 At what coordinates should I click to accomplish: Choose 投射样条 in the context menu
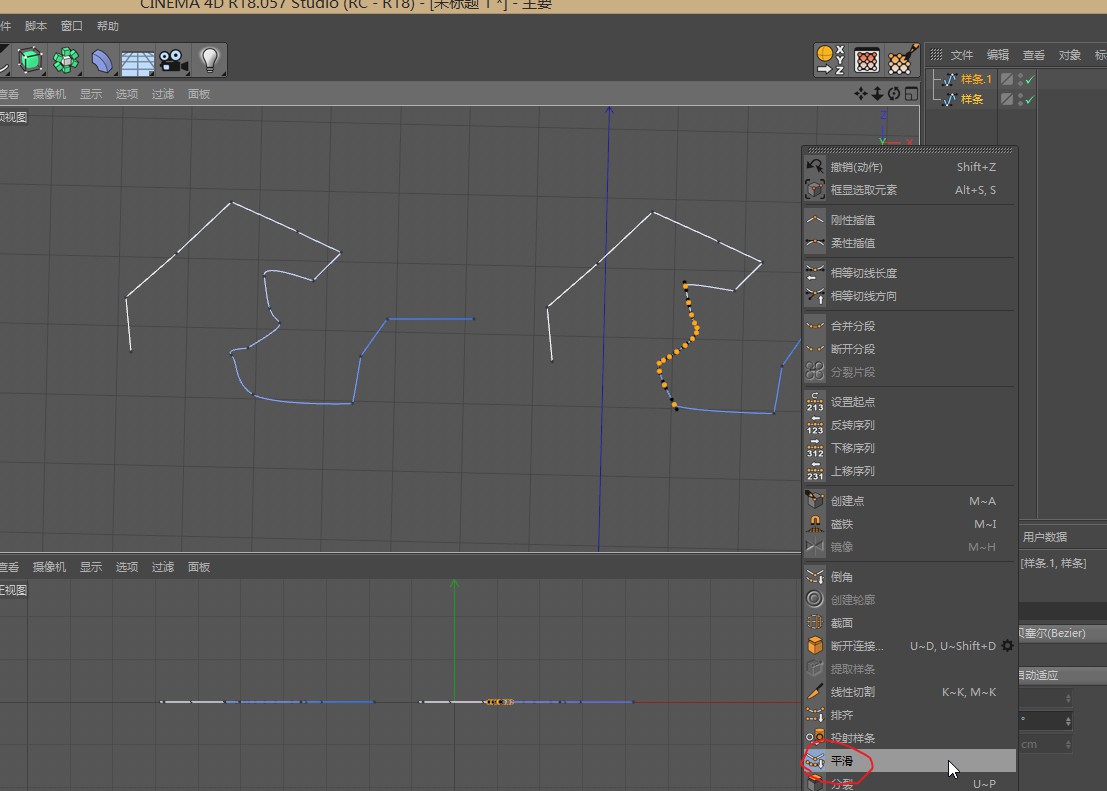(x=909, y=738)
